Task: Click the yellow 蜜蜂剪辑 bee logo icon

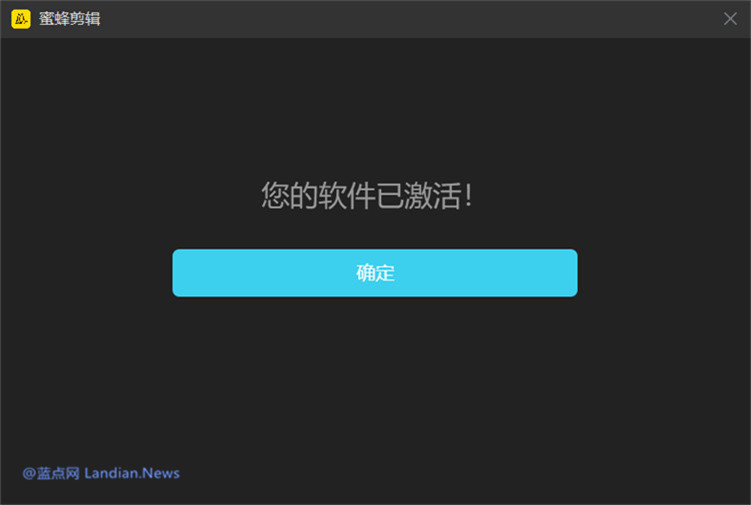Action: 20,19
